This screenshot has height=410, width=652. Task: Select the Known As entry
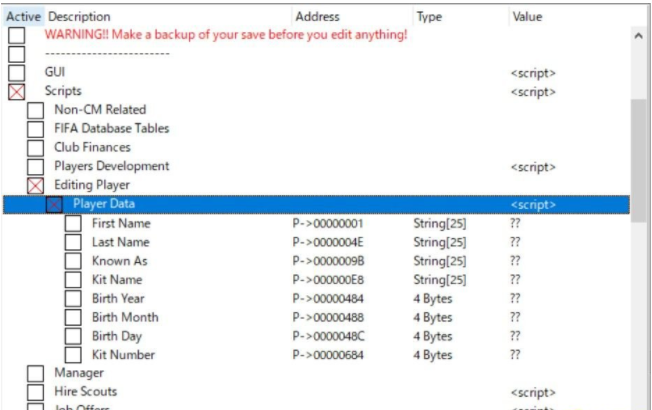click(120, 261)
